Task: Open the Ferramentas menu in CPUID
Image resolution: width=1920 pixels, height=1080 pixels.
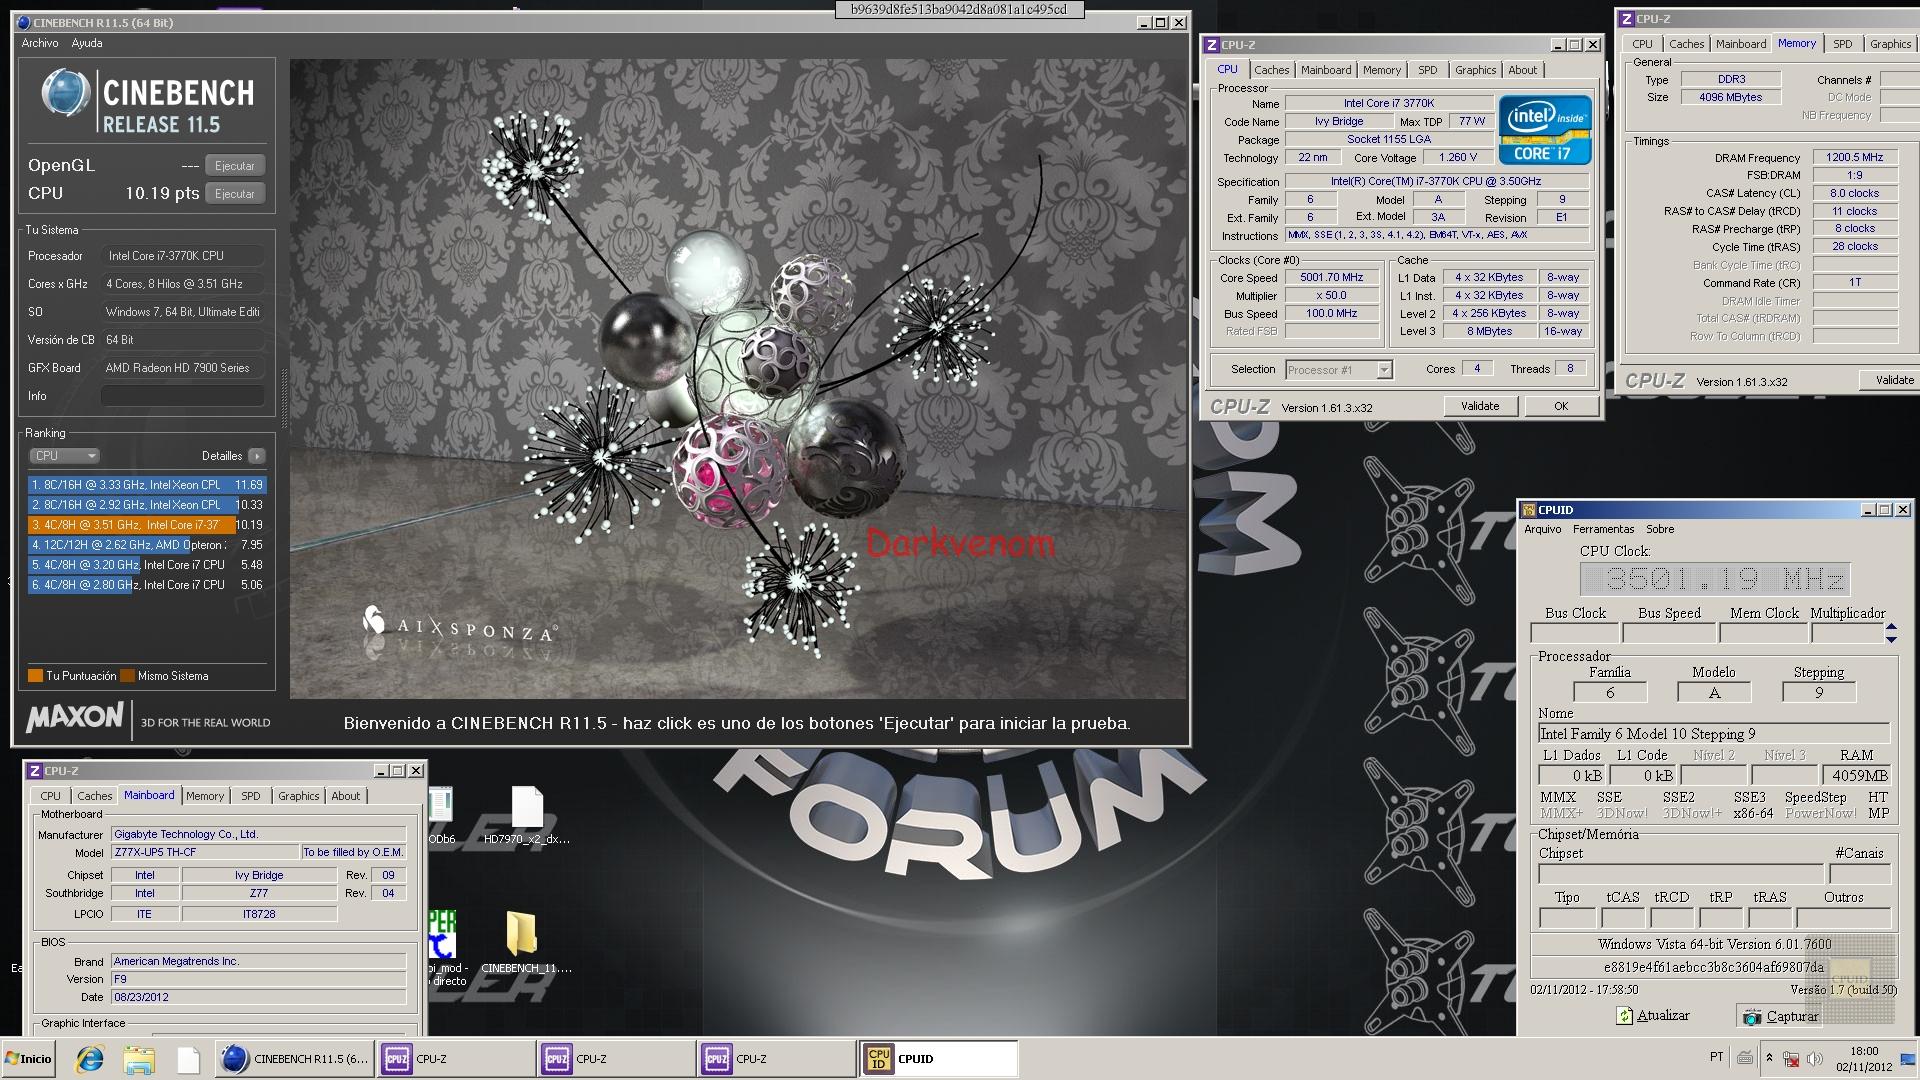Action: tap(1603, 529)
